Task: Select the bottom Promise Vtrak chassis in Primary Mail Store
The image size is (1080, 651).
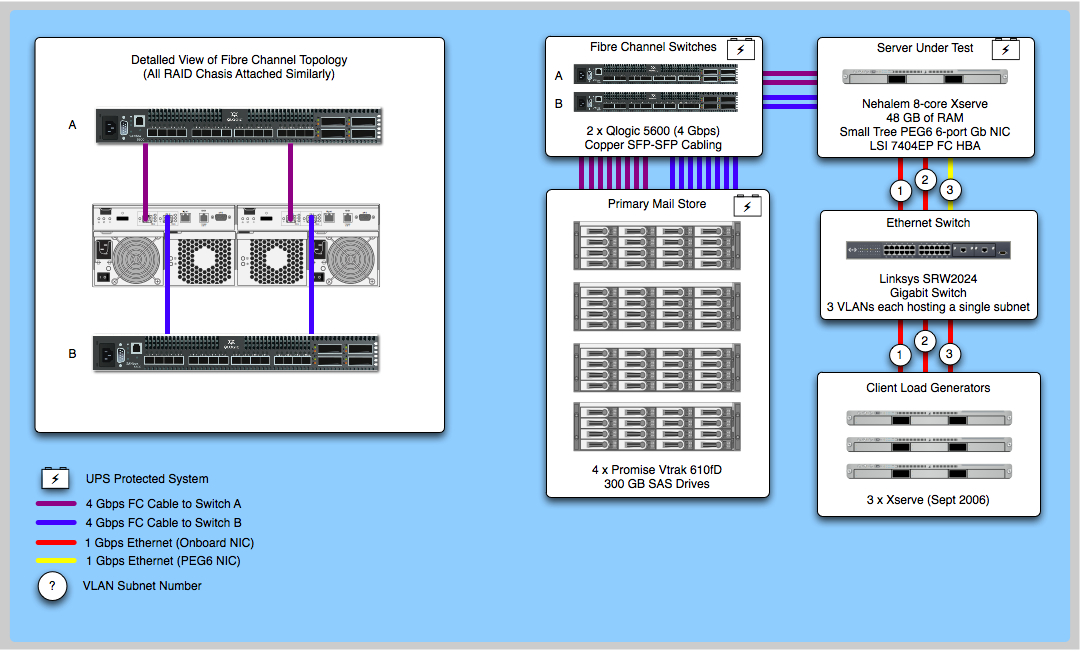Action: coord(658,427)
